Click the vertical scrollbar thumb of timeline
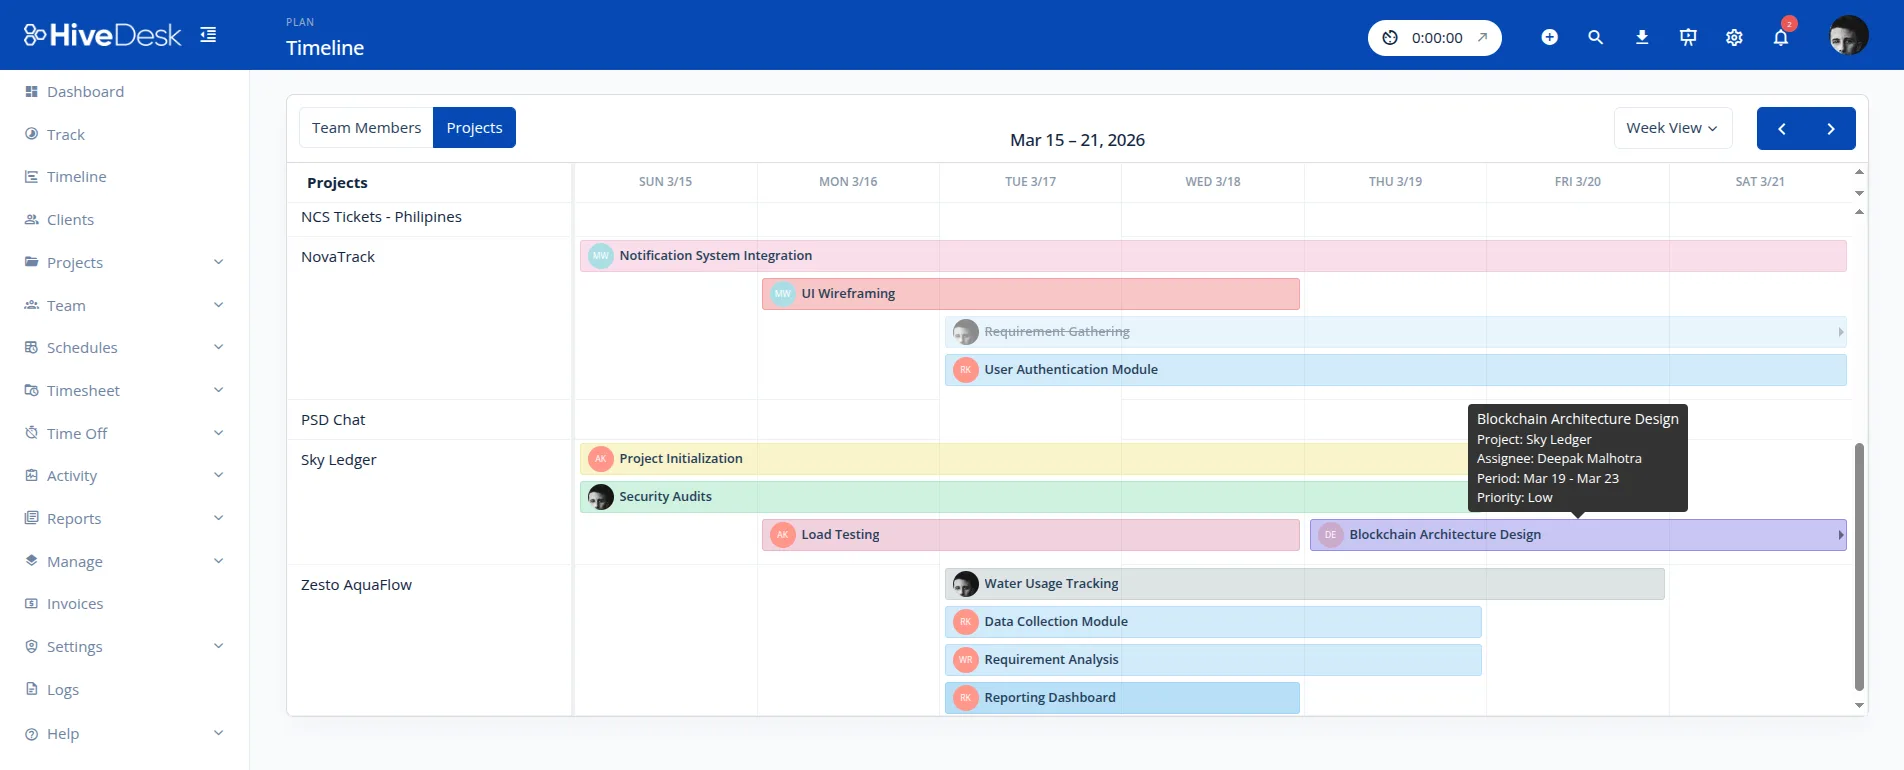Viewport: 1904px width, 770px height. tap(1859, 567)
